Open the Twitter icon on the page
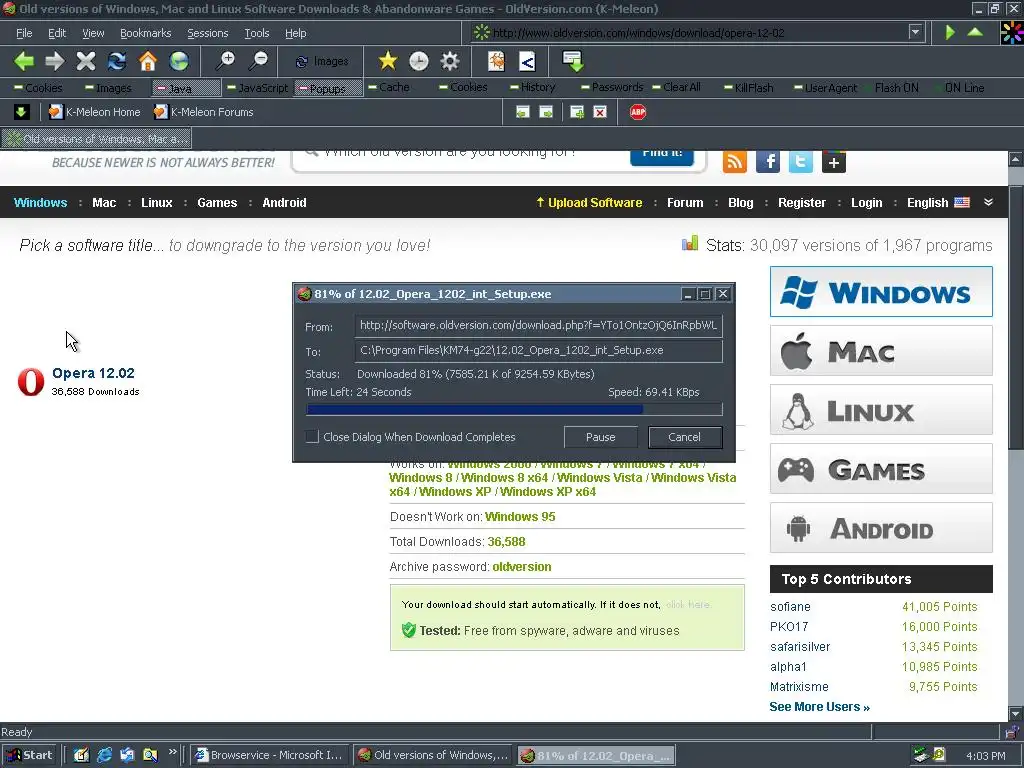The image size is (1024, 768). [x=801, y=161]
